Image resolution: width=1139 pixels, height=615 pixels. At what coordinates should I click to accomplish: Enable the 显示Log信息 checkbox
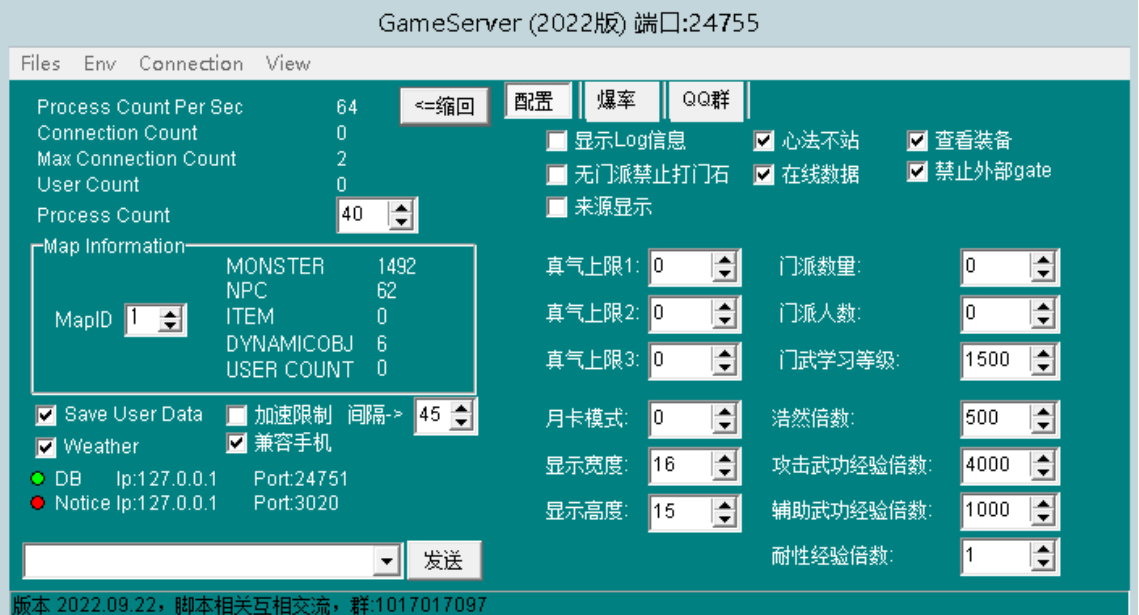[557, 142]
